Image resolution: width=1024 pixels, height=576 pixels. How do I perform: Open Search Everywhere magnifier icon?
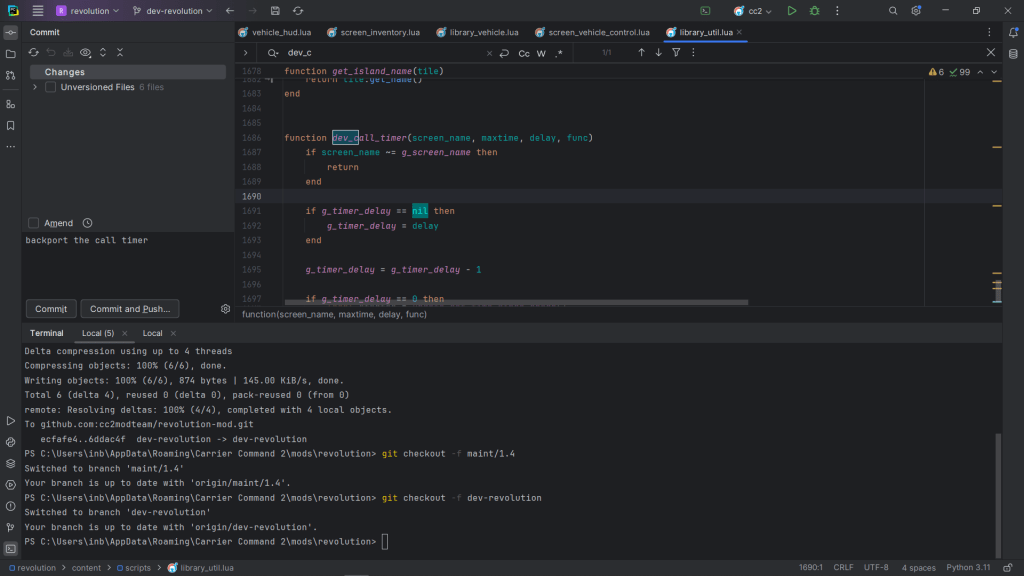[893, 11]
